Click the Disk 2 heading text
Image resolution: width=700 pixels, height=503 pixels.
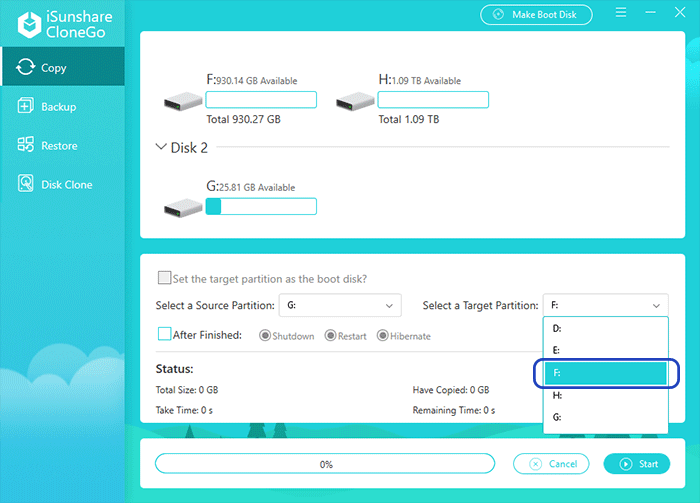[x=189, y=148]
